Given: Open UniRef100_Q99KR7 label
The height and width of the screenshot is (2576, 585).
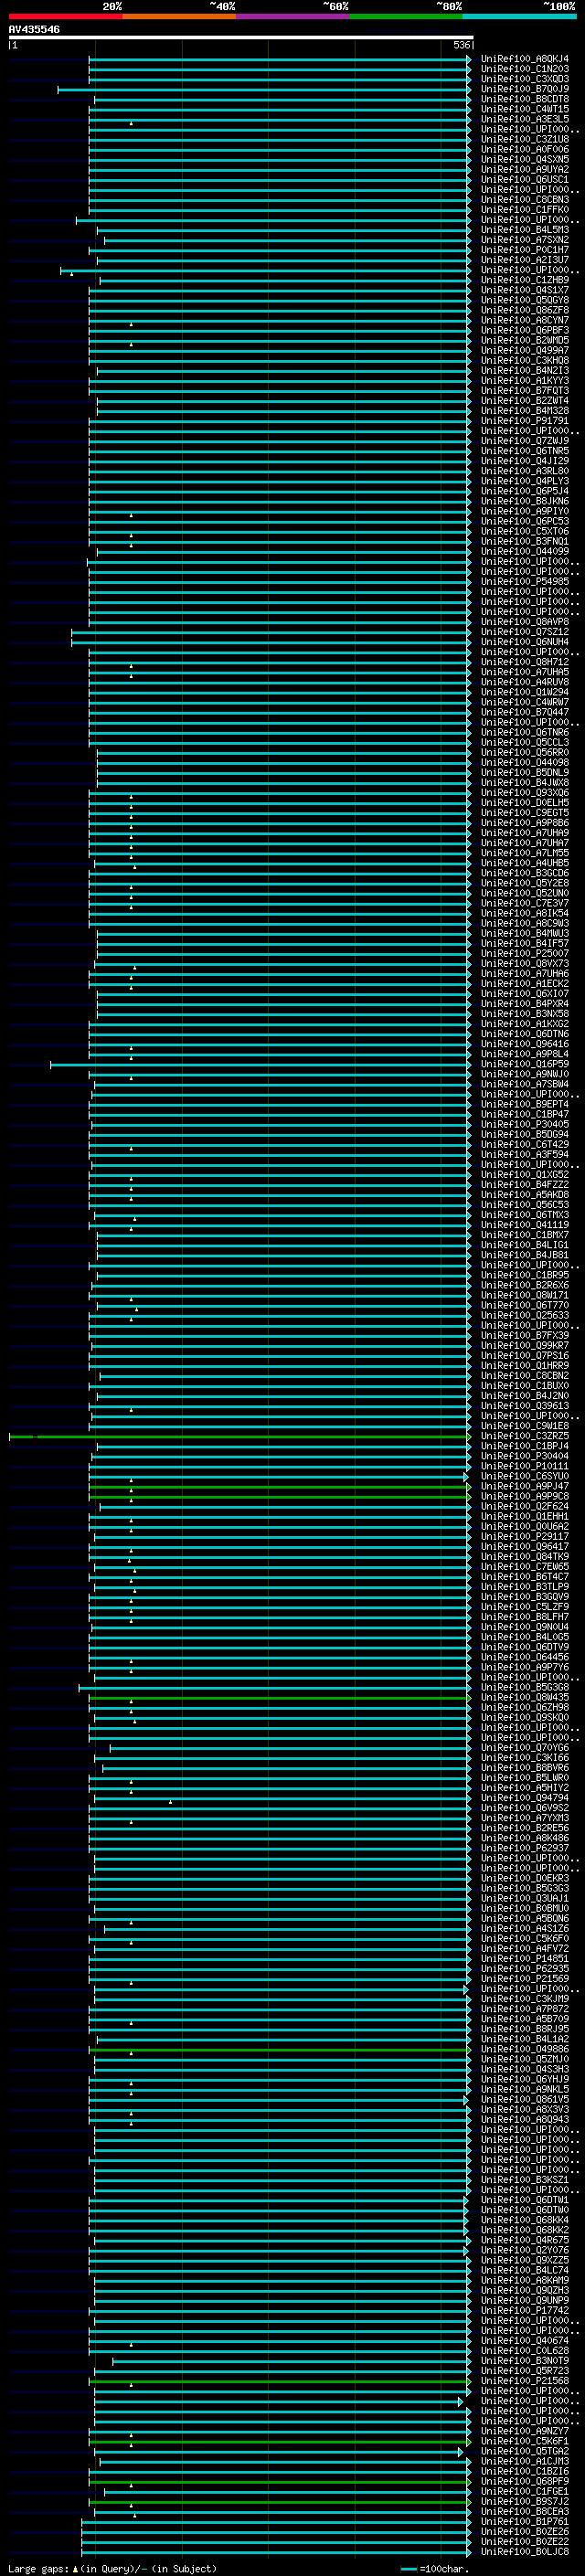Looking at the screenshot, I should tap(525, 1345).
